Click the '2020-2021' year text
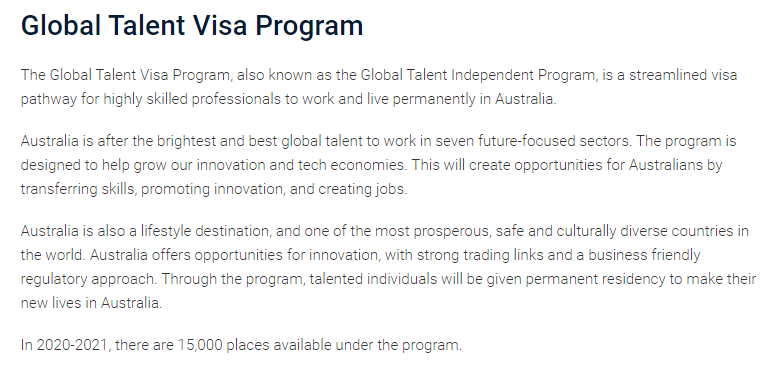 click(x=72, y=345)
